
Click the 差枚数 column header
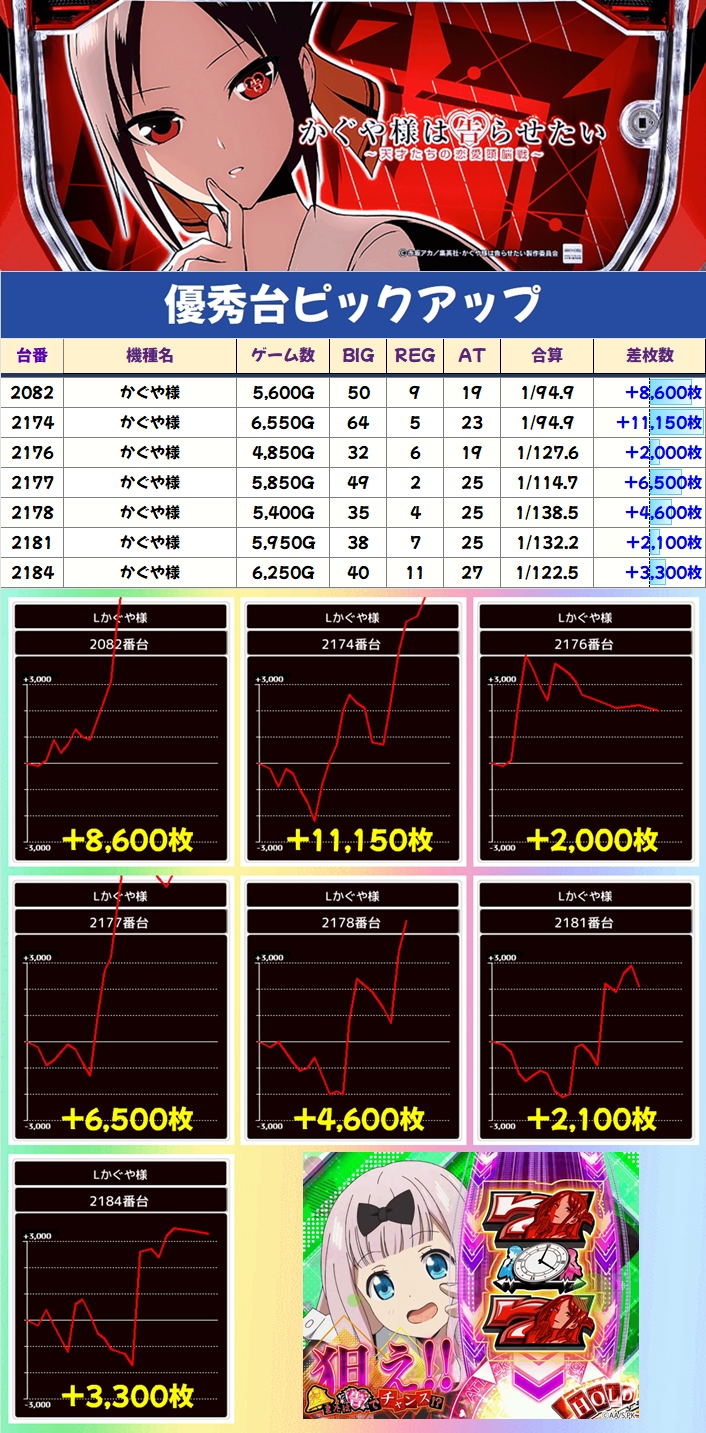tap(649, 356)
